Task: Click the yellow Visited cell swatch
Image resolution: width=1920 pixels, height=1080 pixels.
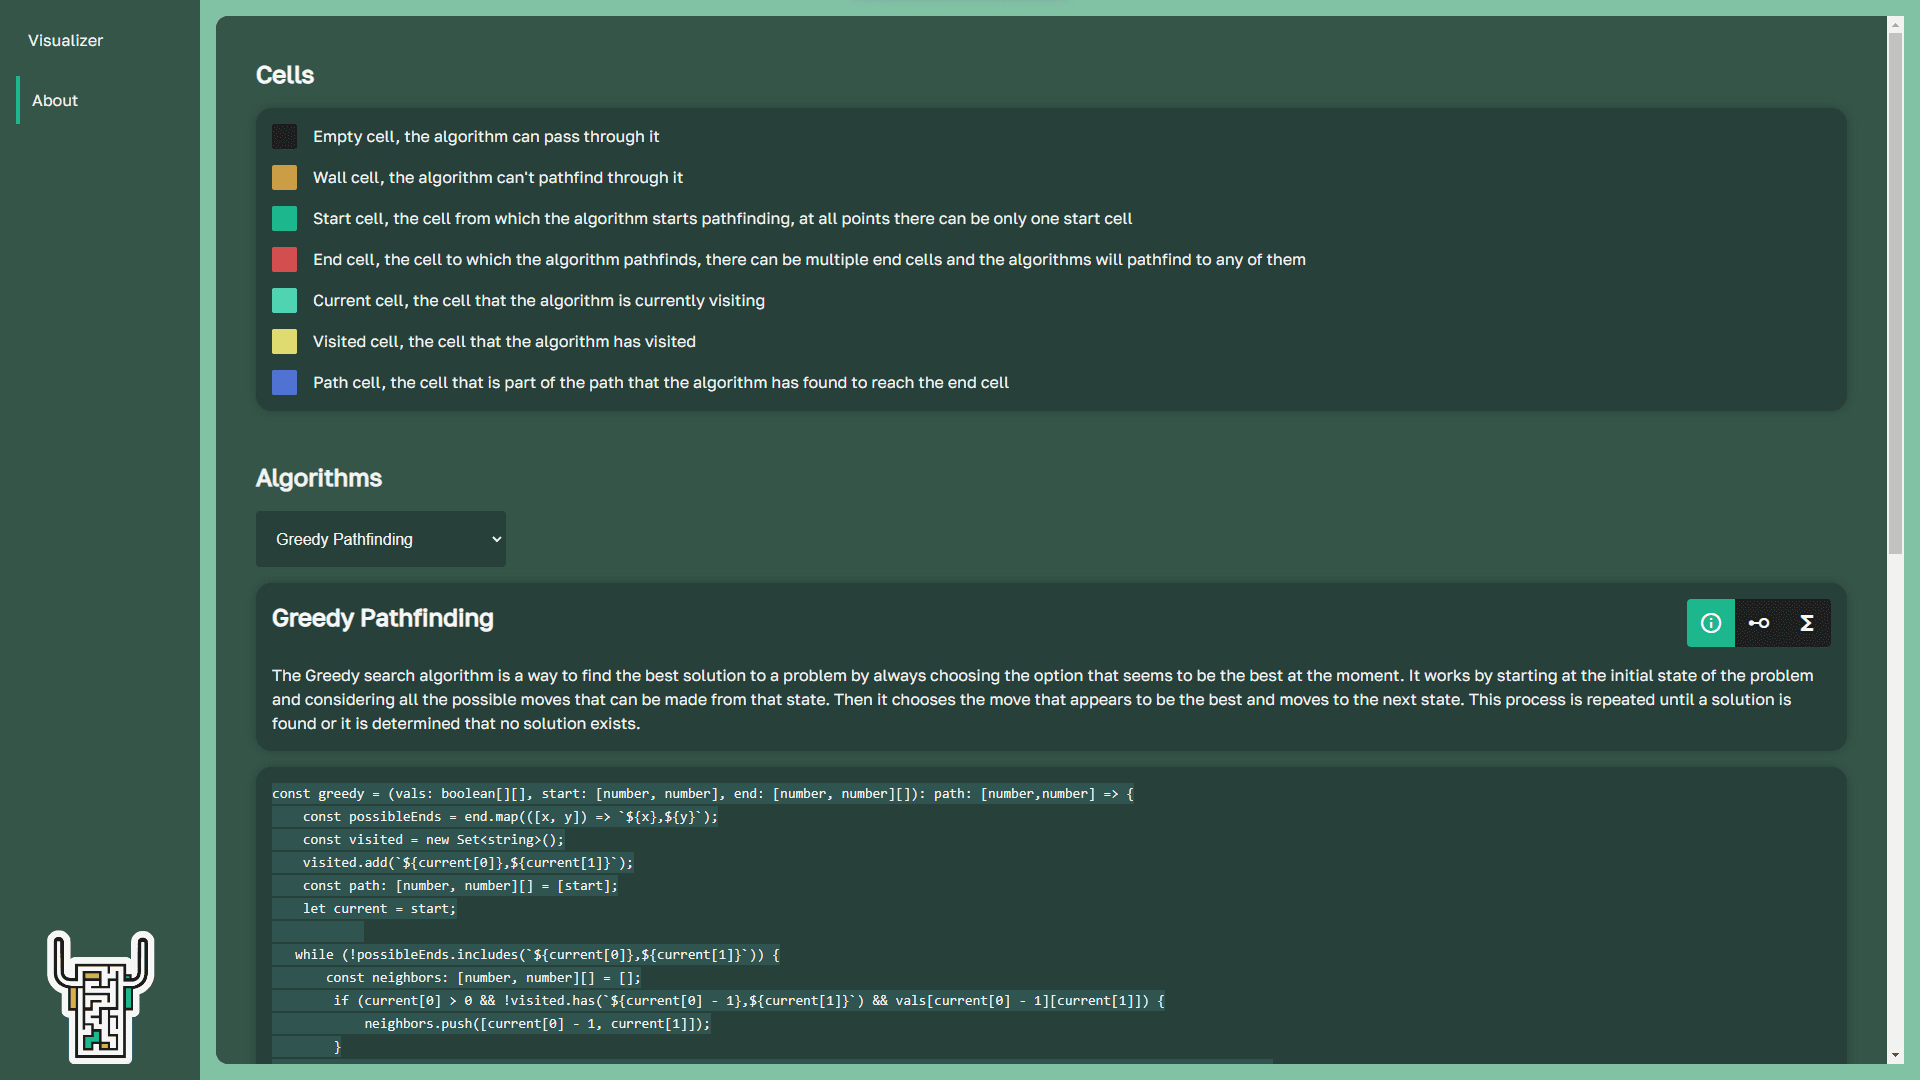Action: [284, 342]
